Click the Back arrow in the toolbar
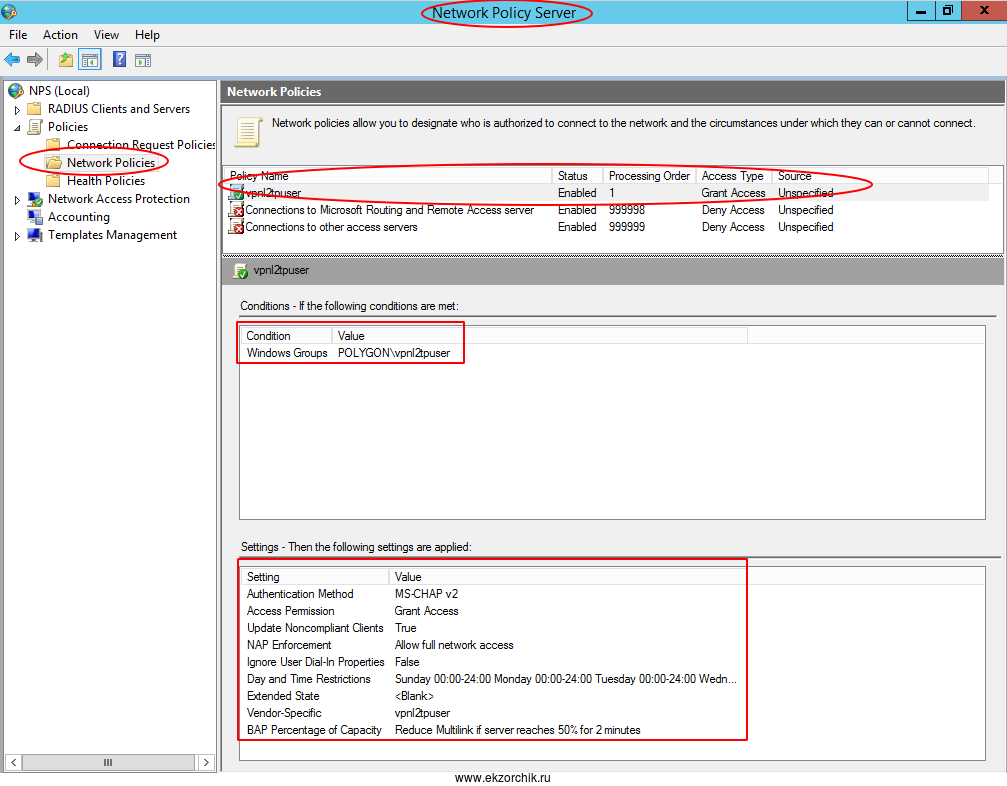 point(12,60)
